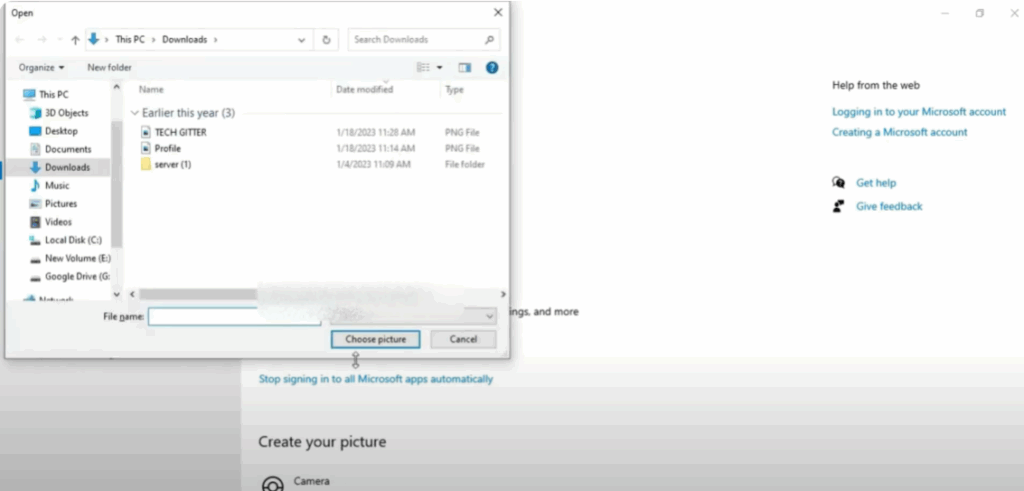The height and width of the screenshot is (491, 1024).
Task: Select the Profile PNG file
Action: (167, 148)
